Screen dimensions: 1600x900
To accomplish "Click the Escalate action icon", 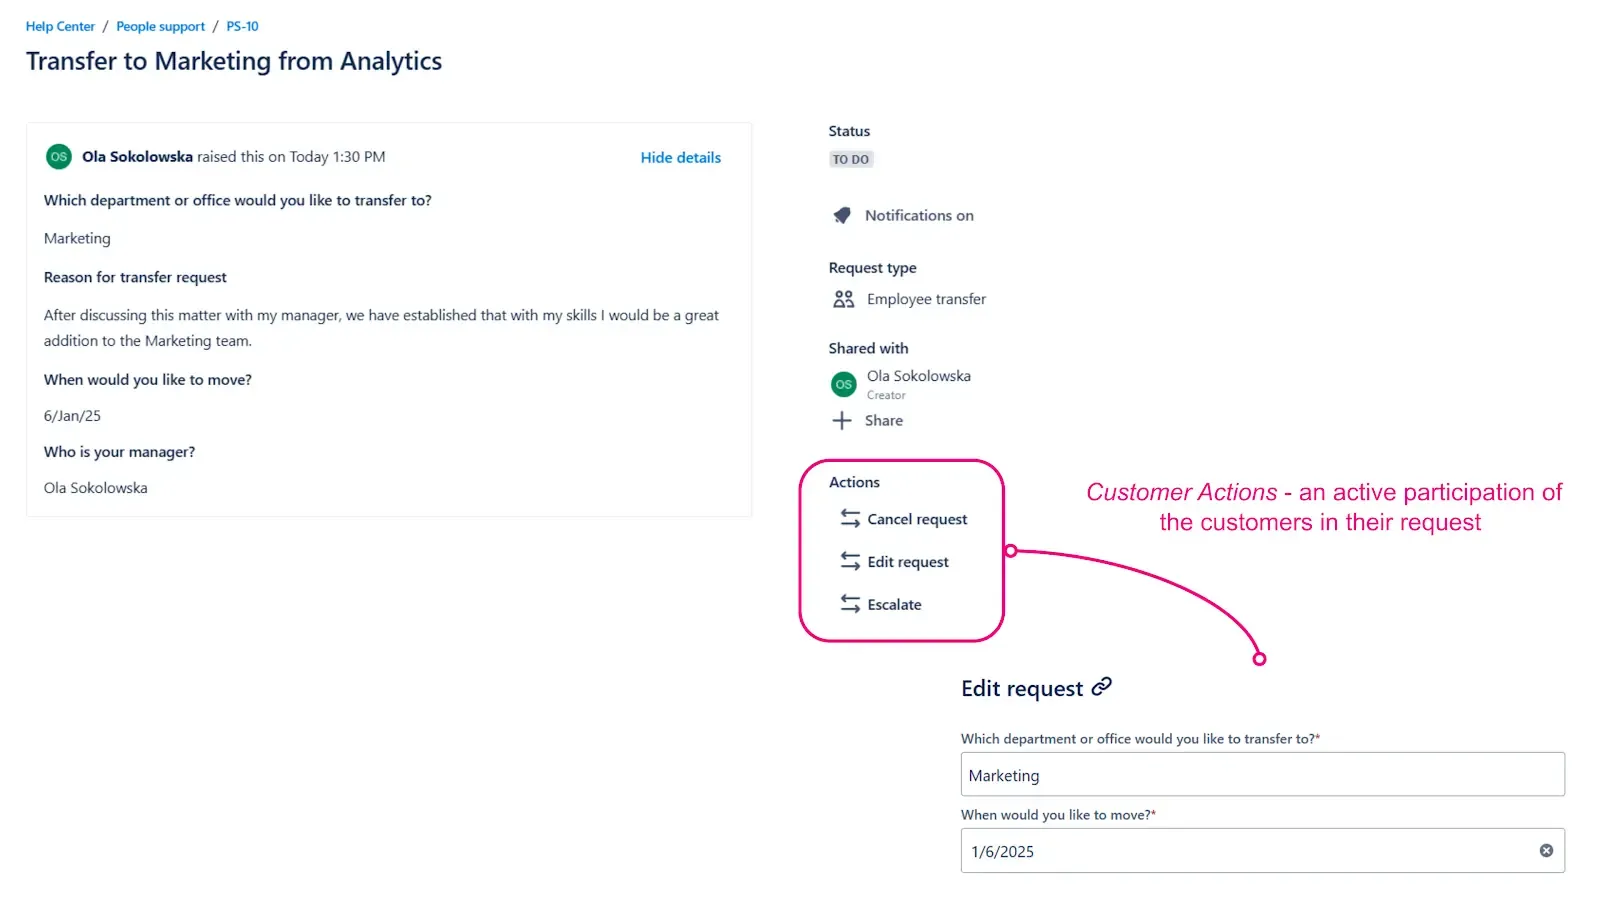I will coord(849,604).
